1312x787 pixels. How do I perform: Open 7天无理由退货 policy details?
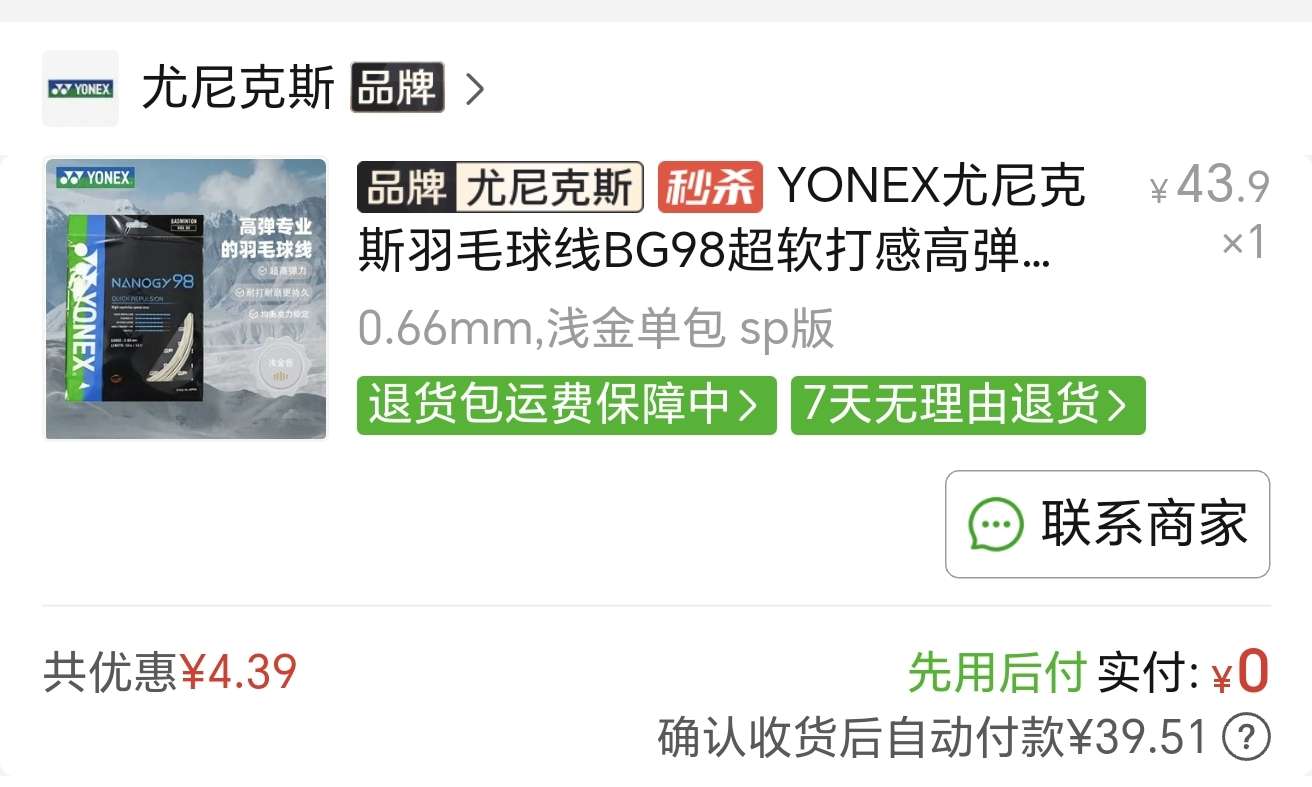click(x=968, y=405)
